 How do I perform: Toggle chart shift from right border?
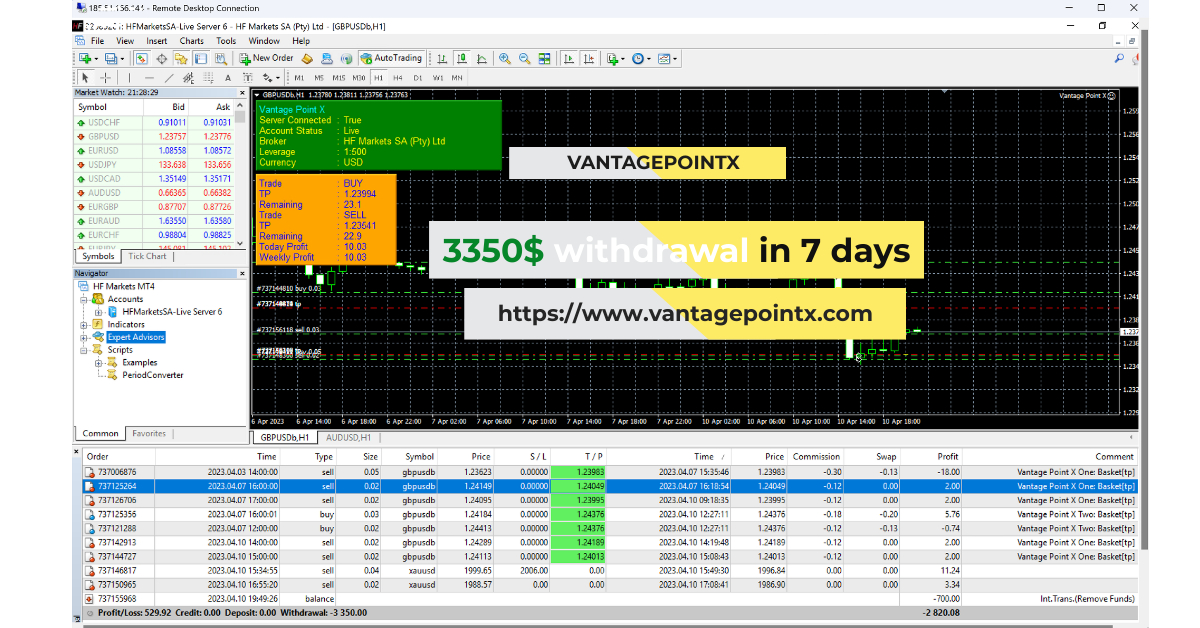pyautogui.click(x=588, y=58)
